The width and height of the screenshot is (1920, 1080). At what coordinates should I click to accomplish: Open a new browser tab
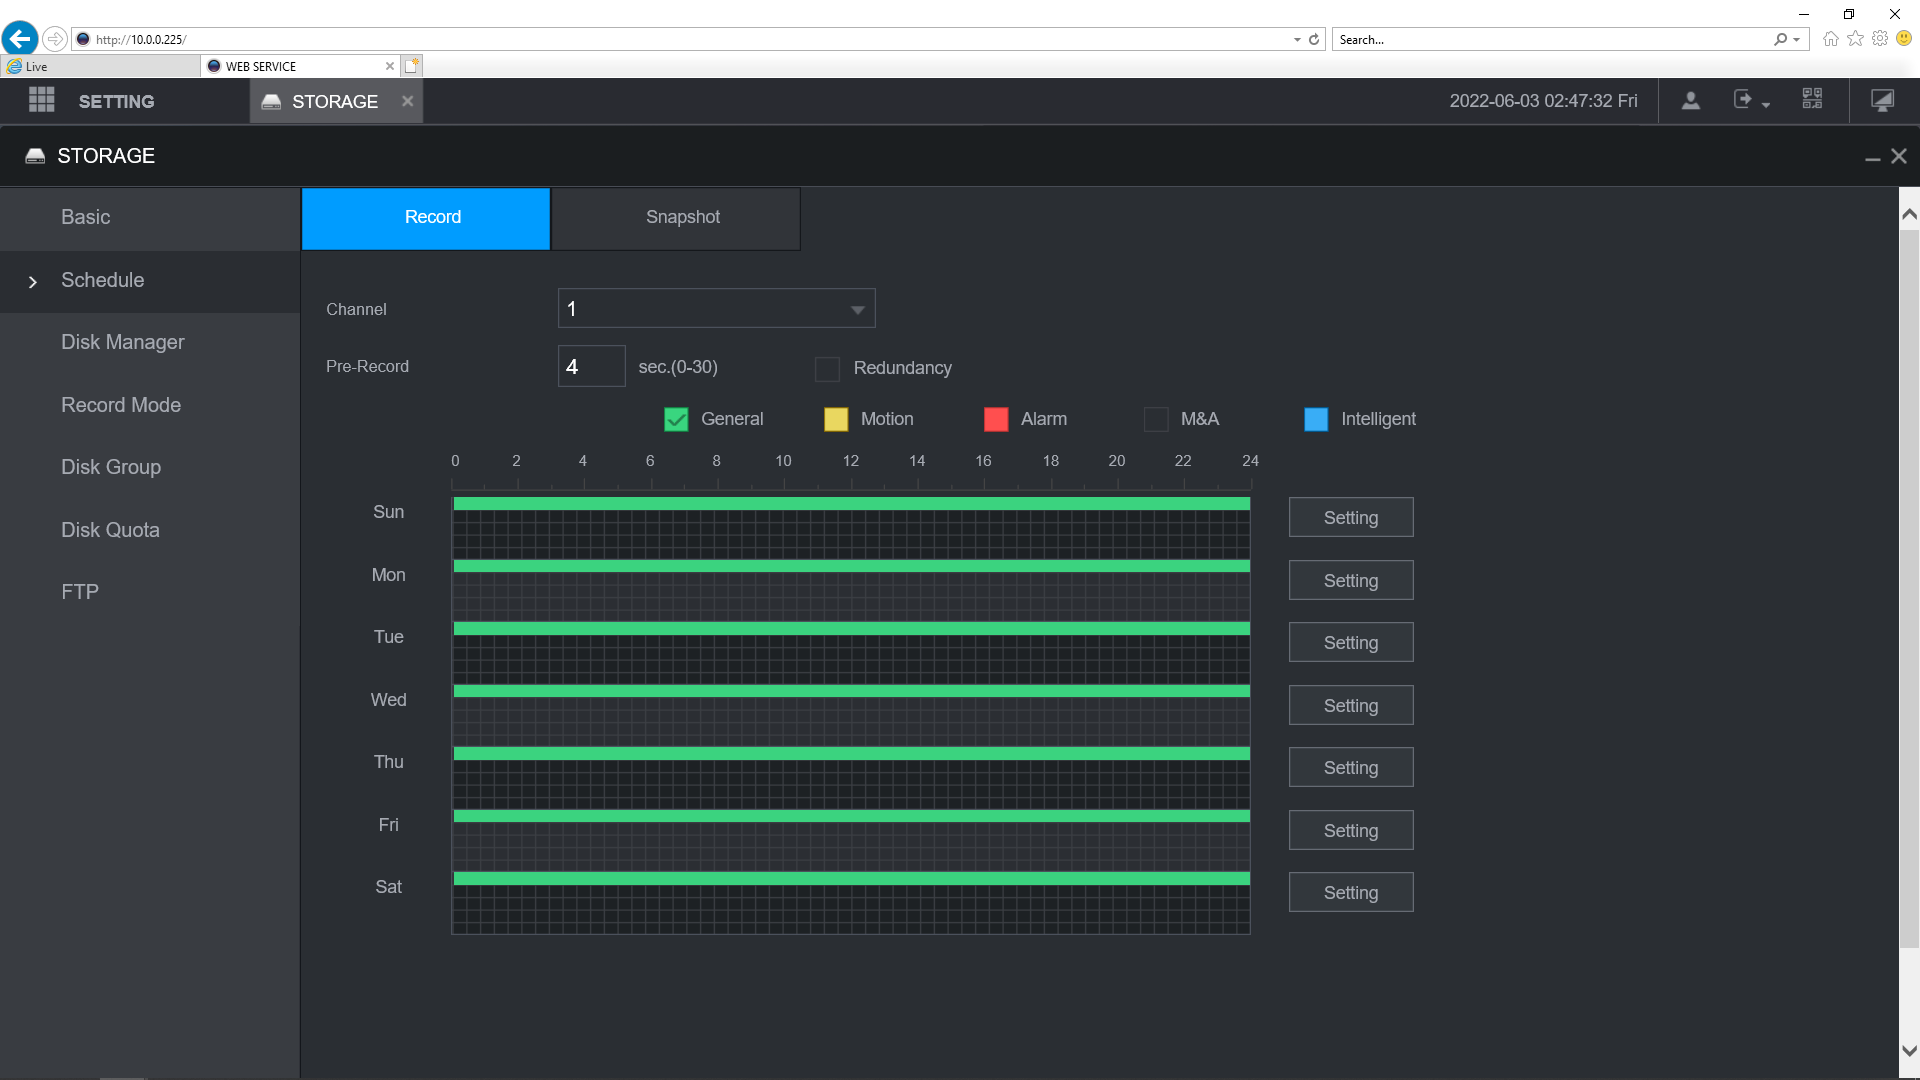[x=412, y=66]
